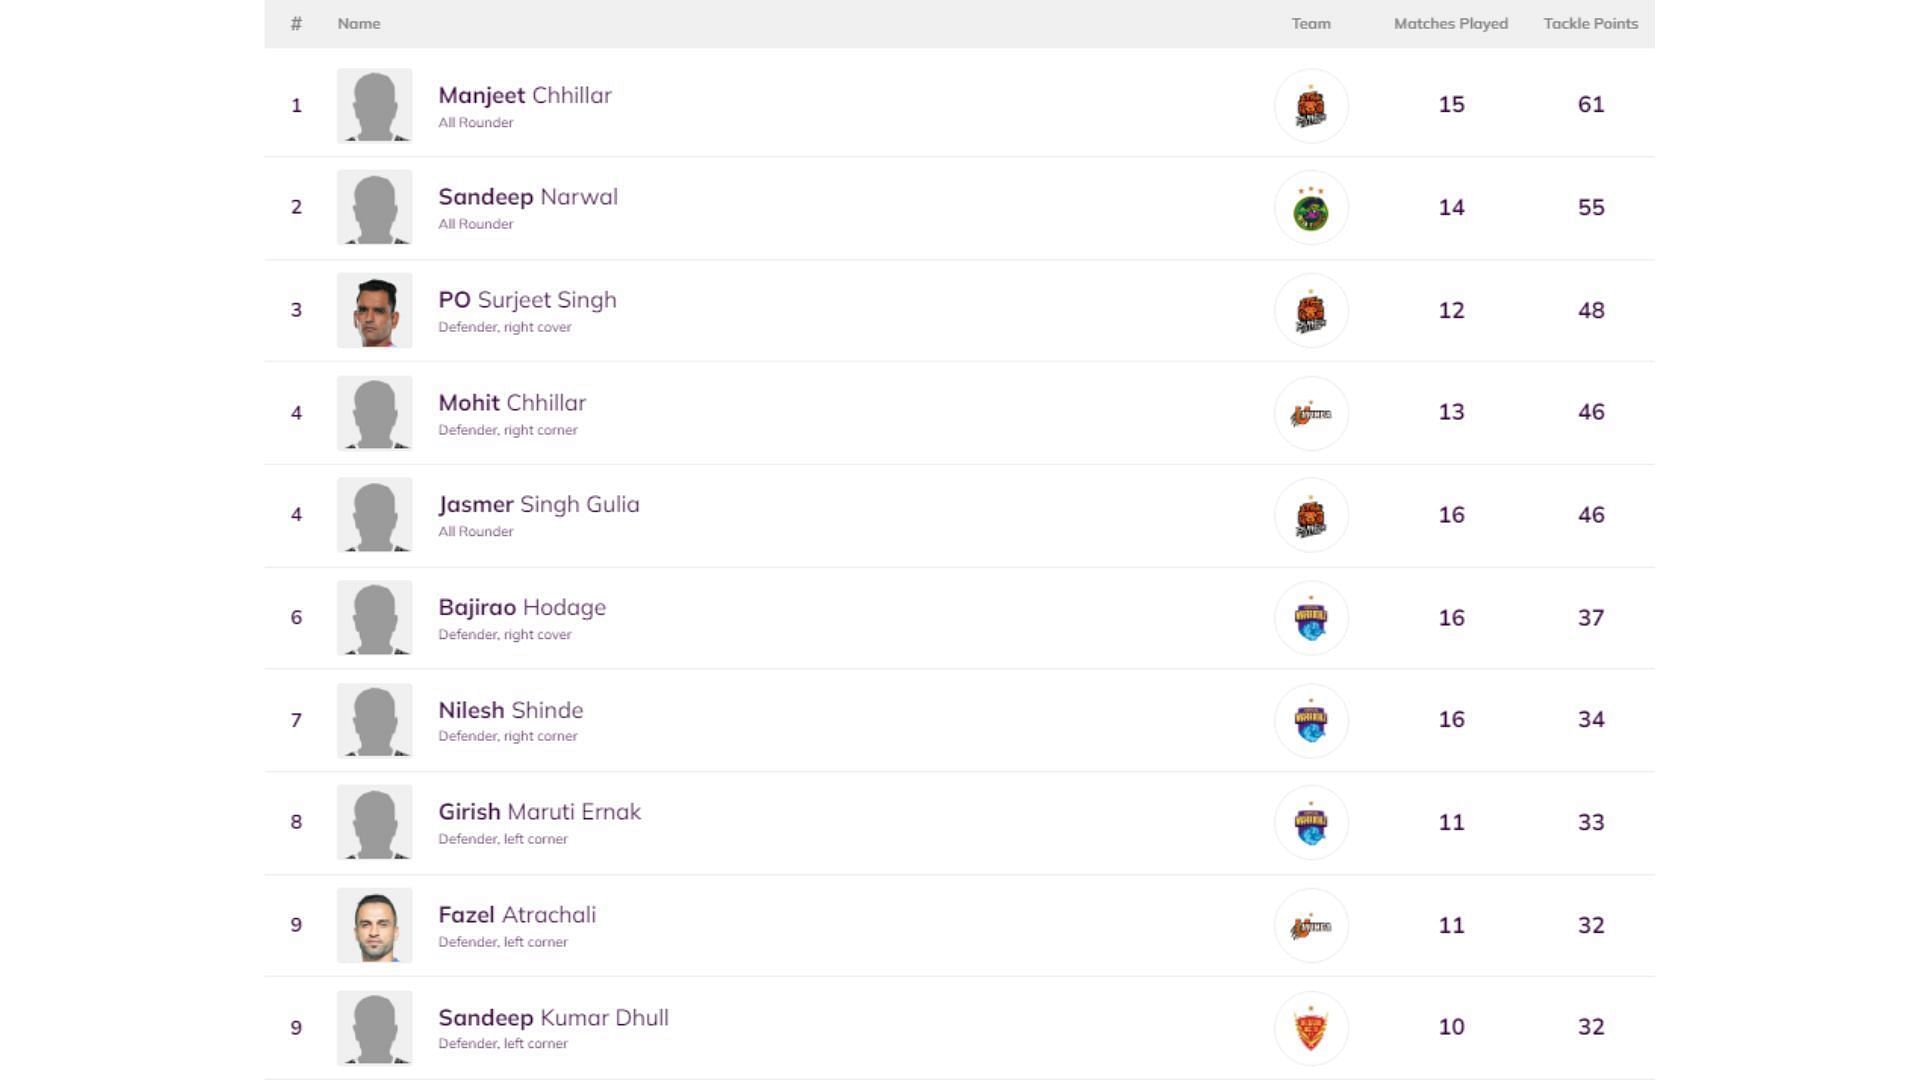Open Sandeep Narwal's team logo
Viewport: 1920px width, 1080px height.
pos(1310,208)
